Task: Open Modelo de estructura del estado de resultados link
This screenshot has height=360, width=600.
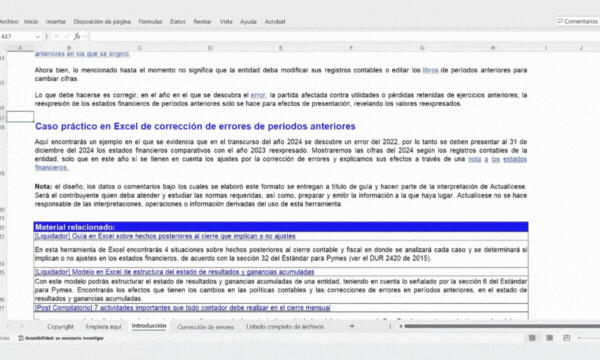Action: tap(174, 272)
